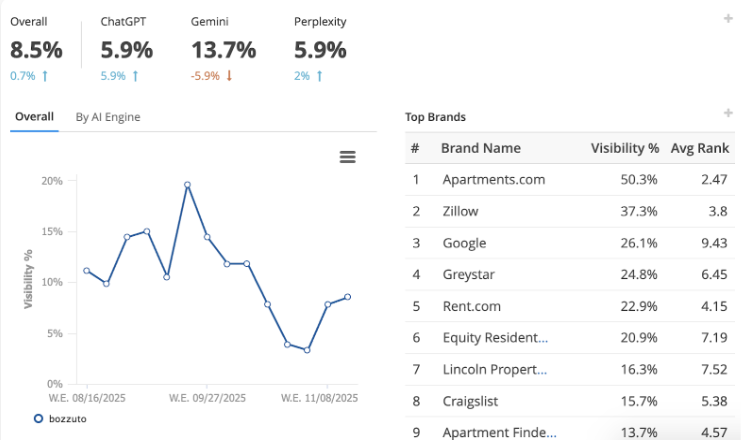Click the ChatGPT up arrow trend icon
The height and width of the screenshot is (444, 742).
(135, 76)
